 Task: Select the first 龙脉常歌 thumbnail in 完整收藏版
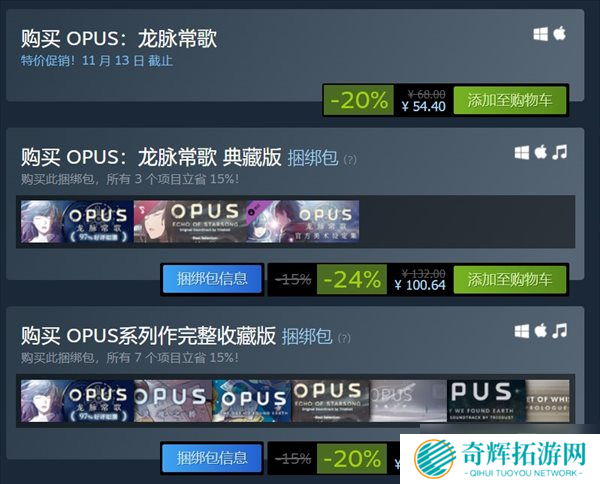click(x=77, y=401)
